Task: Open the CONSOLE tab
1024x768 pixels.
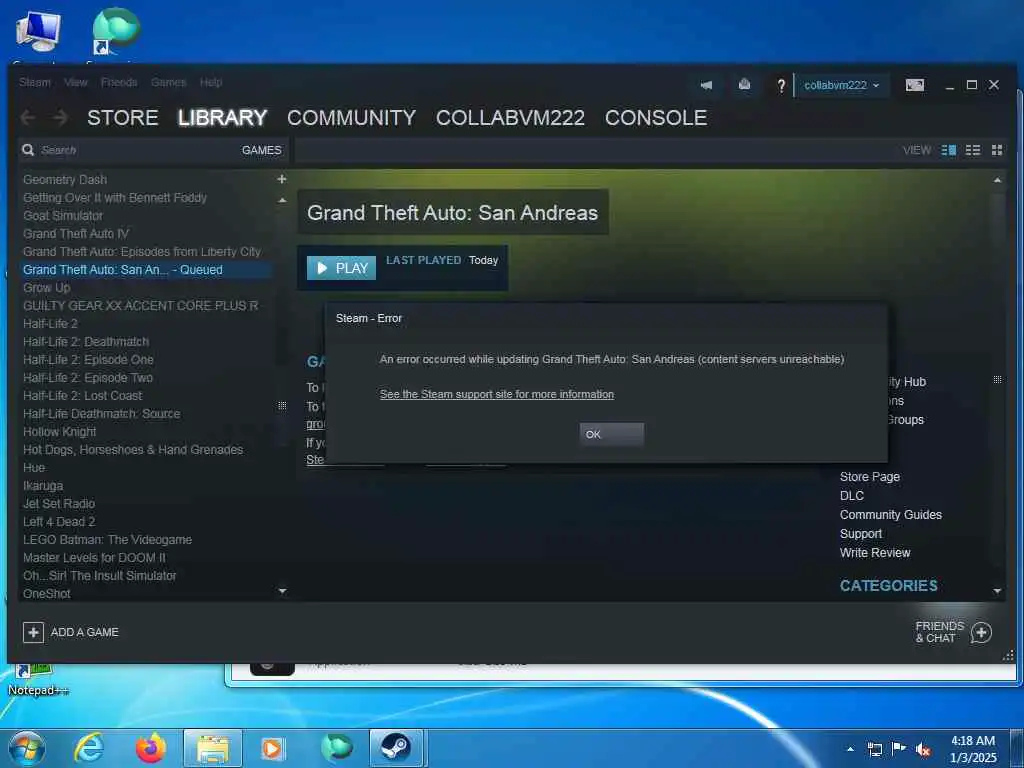Action: click(656, 118)
